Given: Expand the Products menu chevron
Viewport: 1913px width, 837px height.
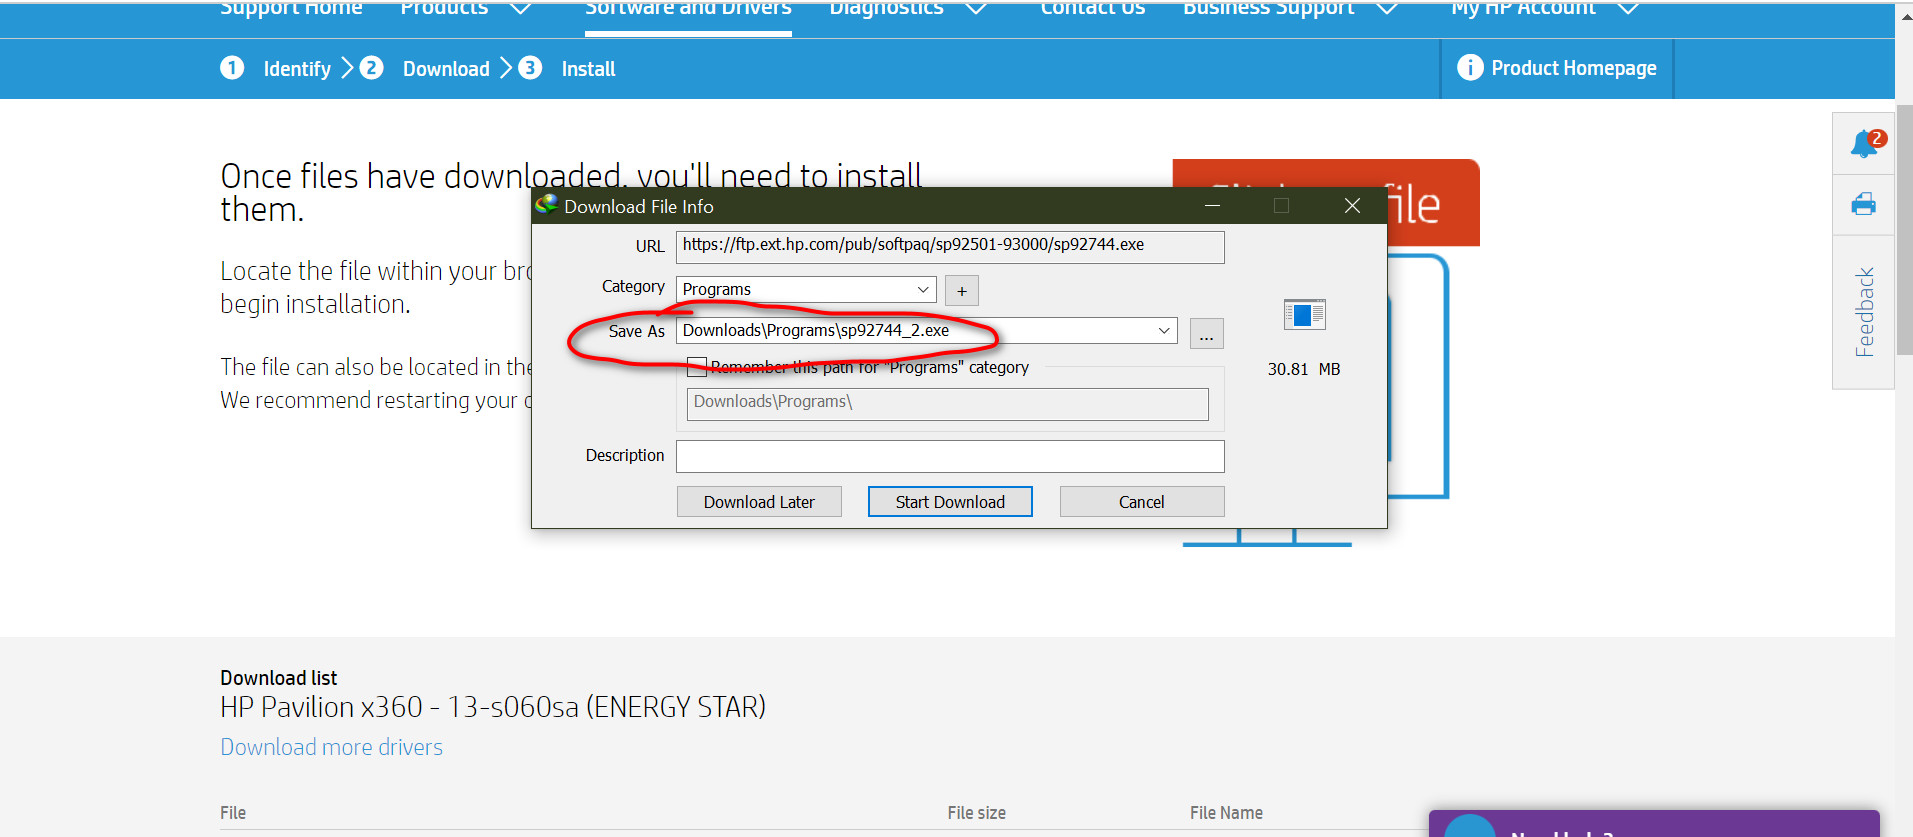Looking at the screenshot, I should 520,9.
